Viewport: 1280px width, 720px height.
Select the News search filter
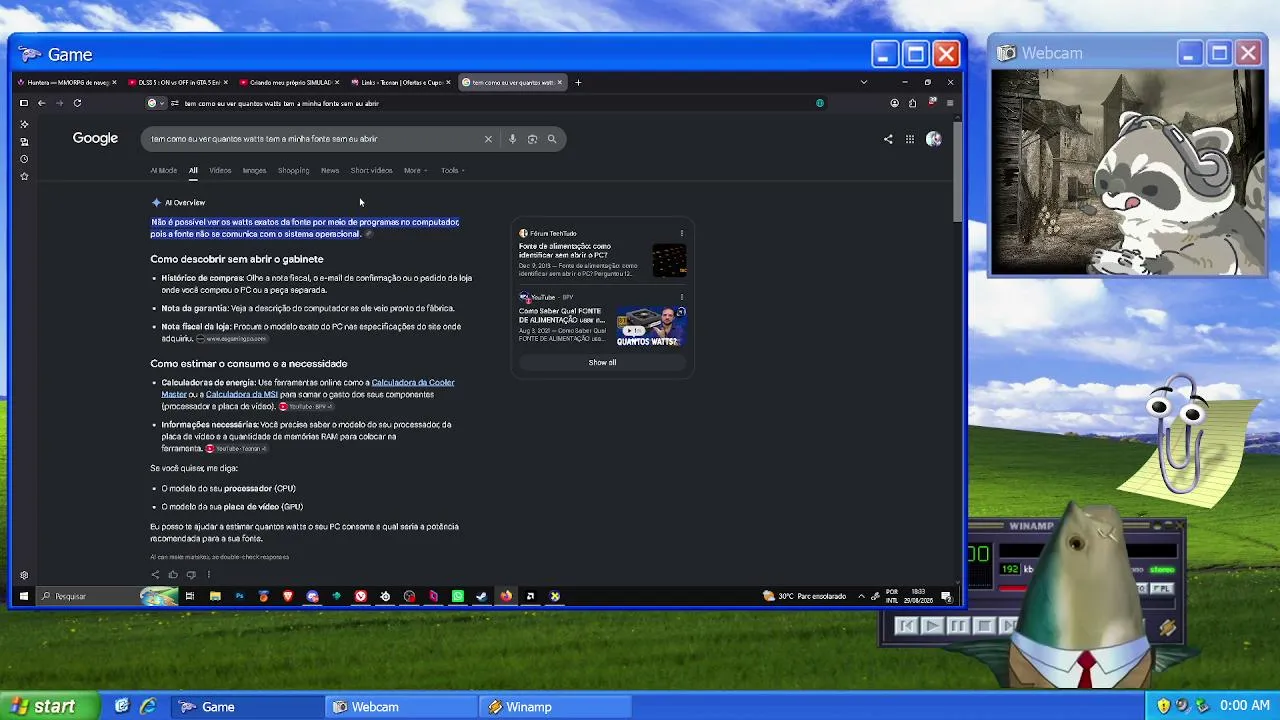click(x=330, y=170)
